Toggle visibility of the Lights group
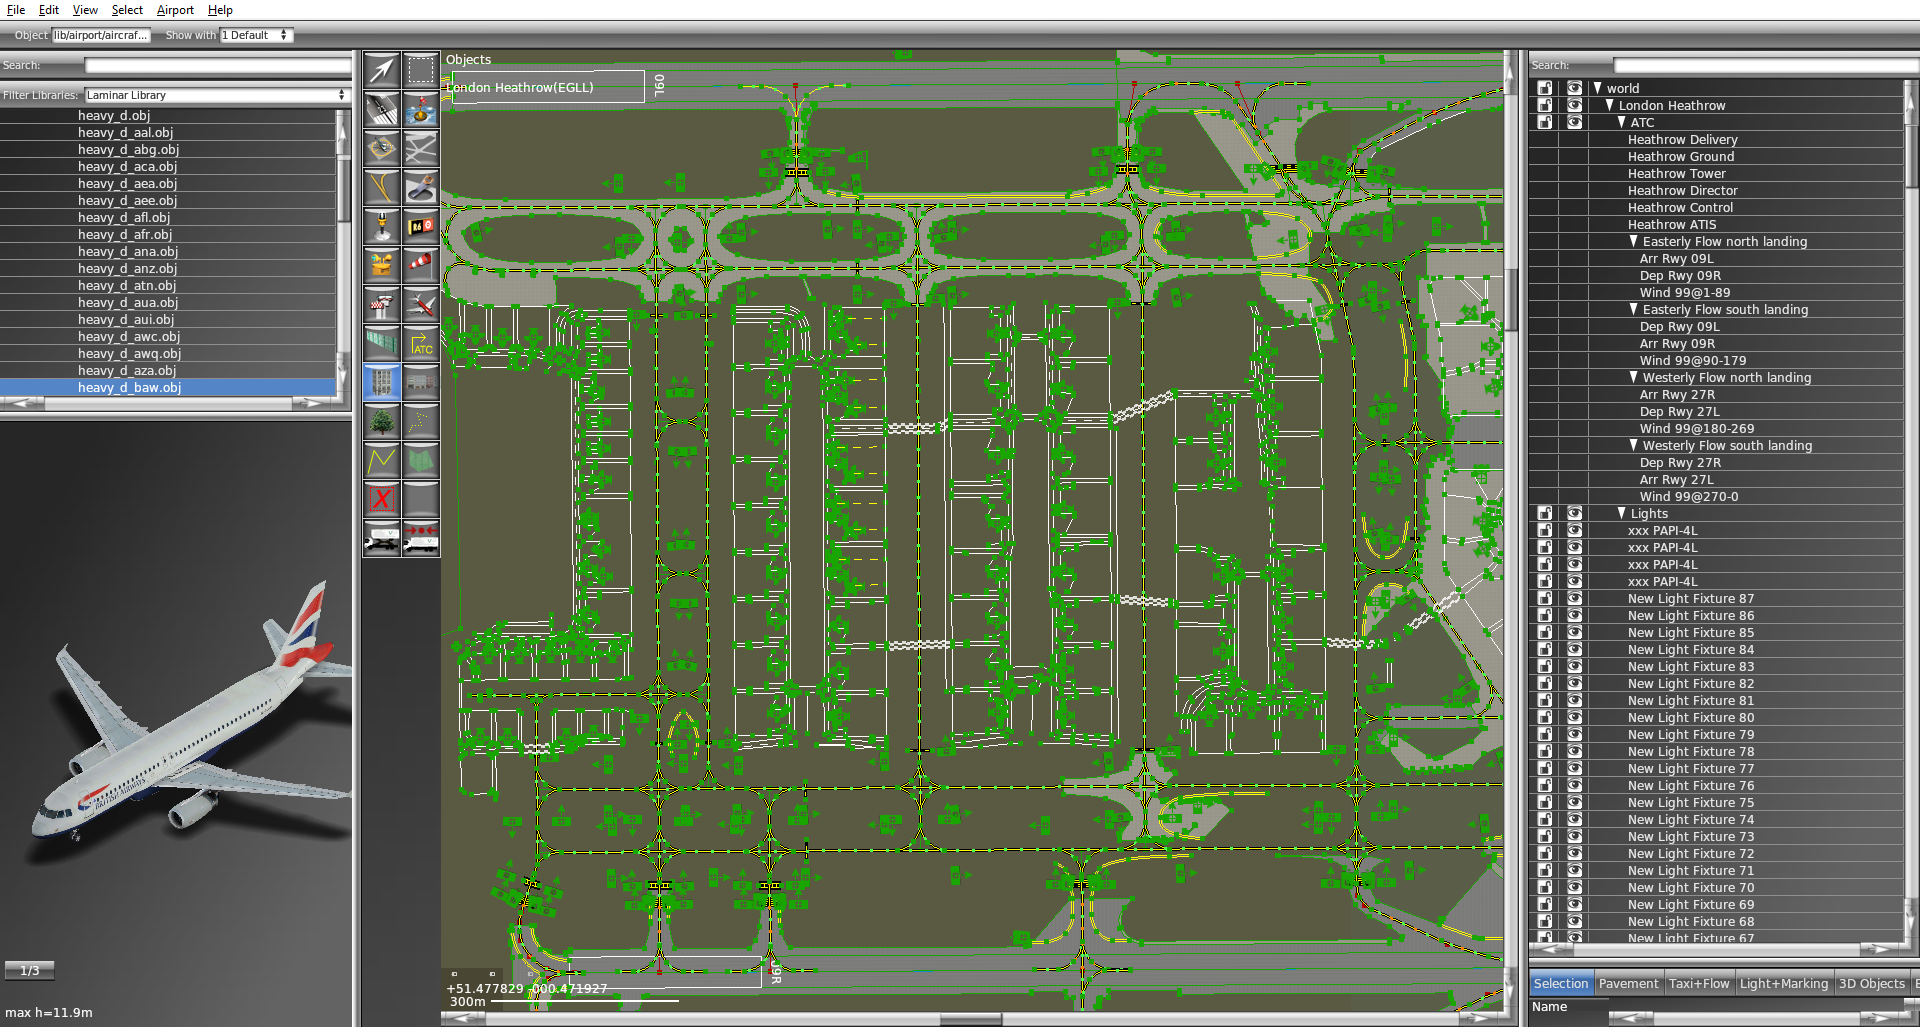Screen dimensions: 1920x1027 1575,513
